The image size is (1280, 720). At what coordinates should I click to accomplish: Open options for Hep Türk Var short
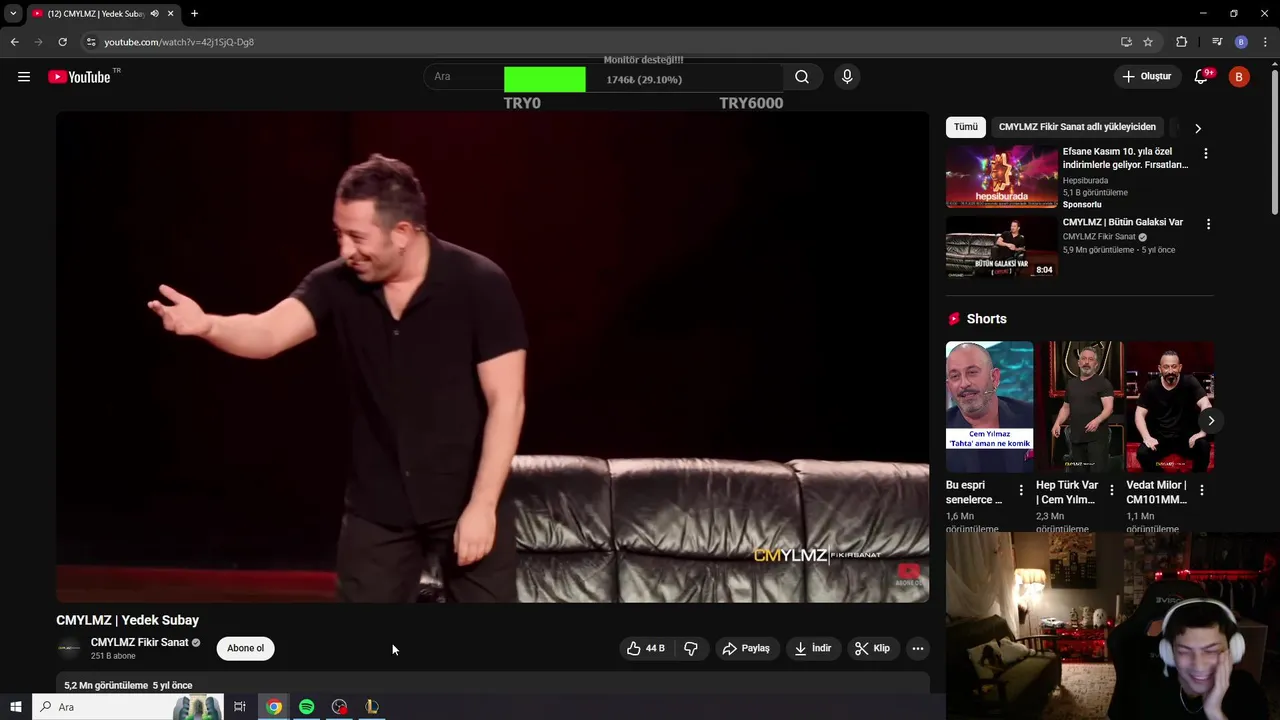tap(1111, 490)
